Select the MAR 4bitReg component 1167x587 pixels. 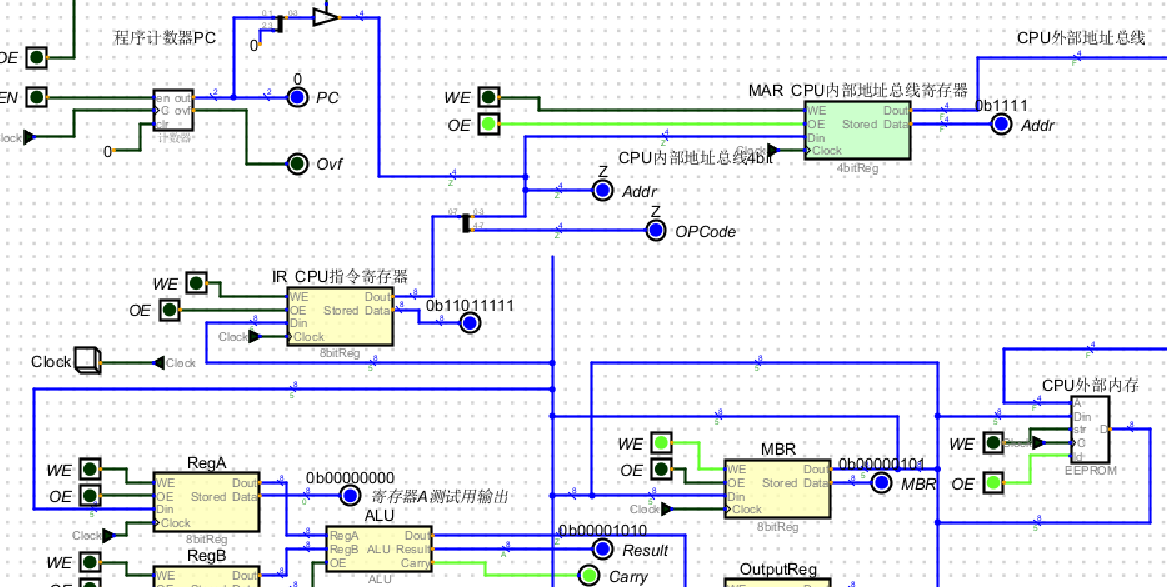coord(857,130)
